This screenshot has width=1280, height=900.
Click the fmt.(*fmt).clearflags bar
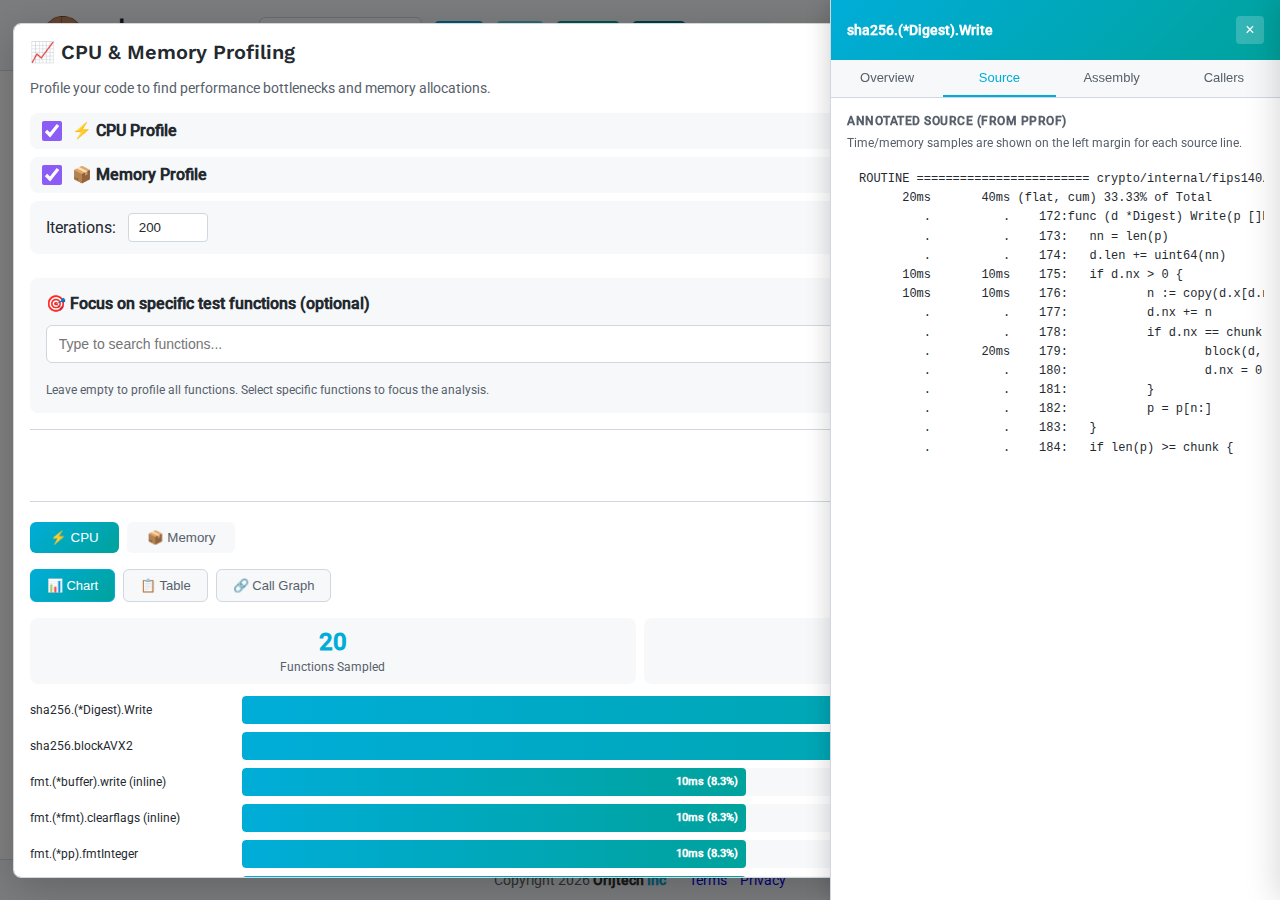click(493, 818)
